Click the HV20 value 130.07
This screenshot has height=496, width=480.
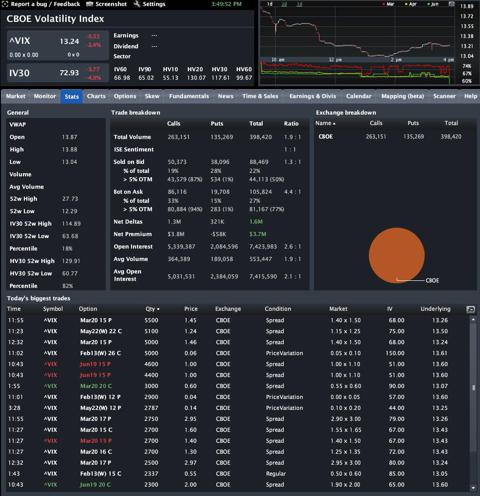tap(196, 78)
